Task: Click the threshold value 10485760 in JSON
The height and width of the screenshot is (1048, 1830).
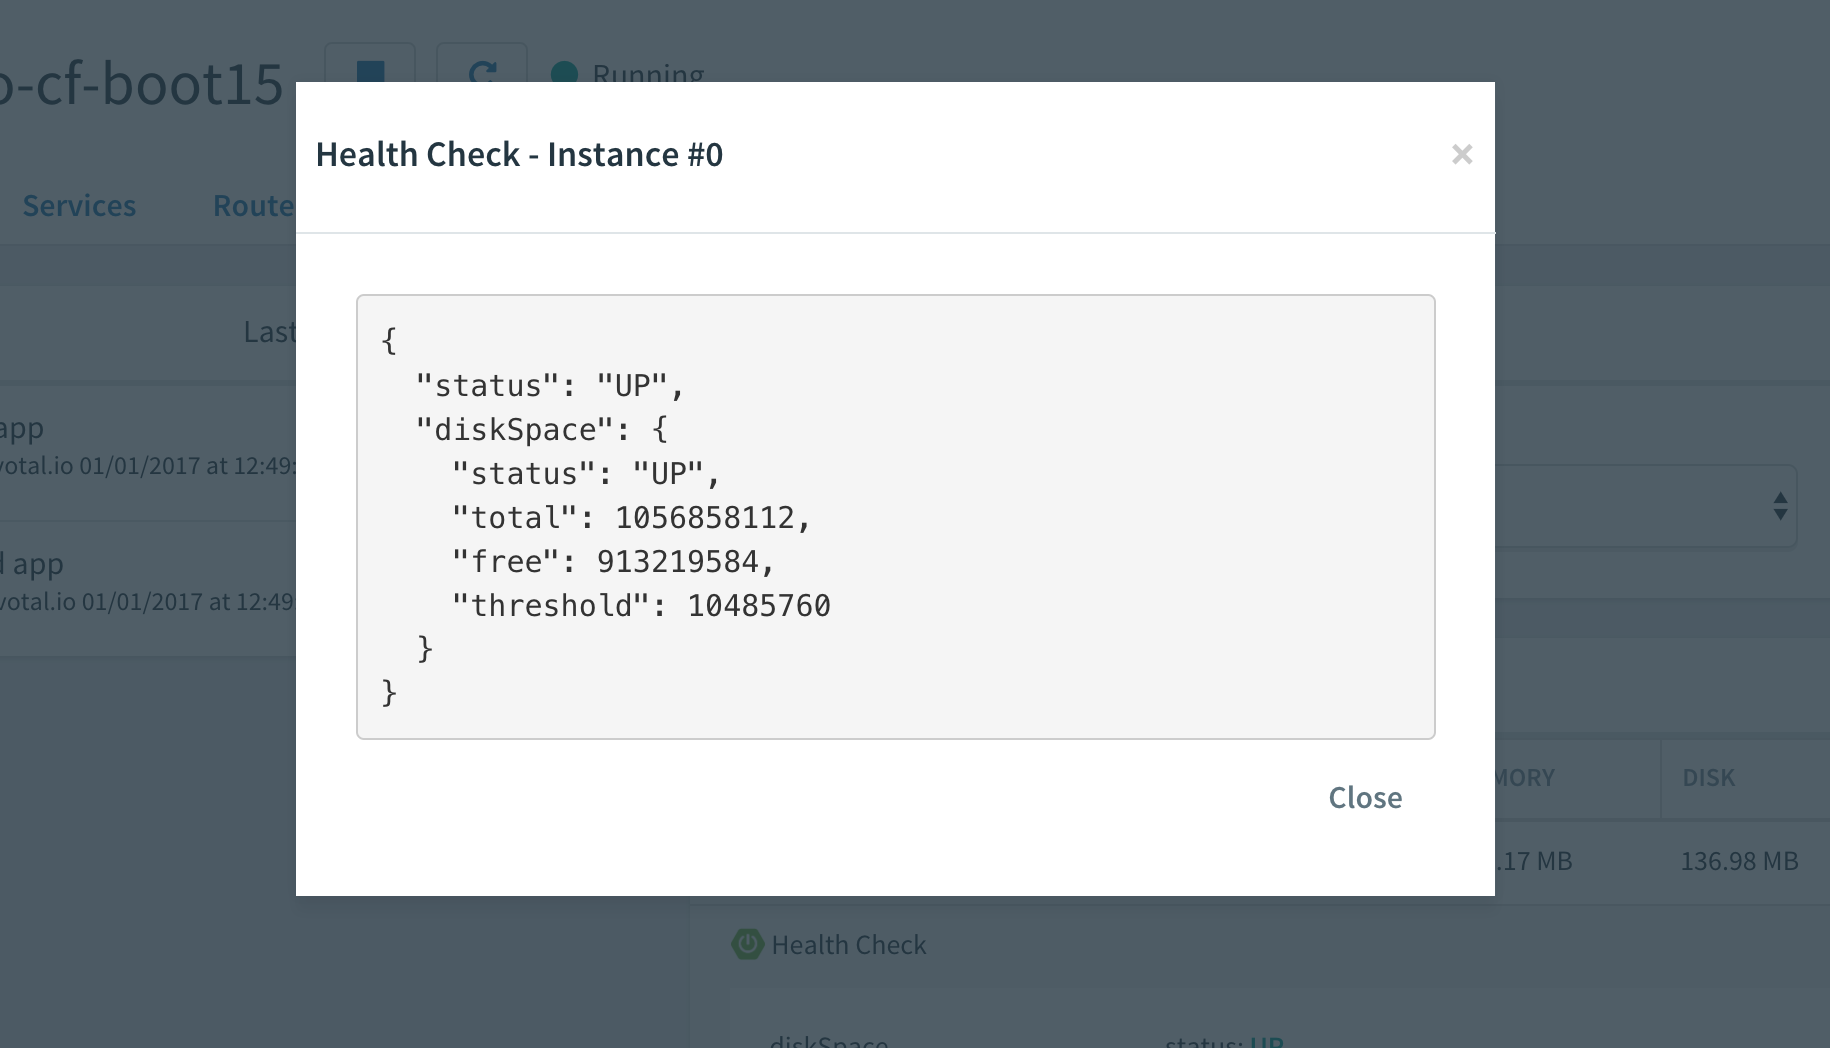Action: click(x=759, y=606)
